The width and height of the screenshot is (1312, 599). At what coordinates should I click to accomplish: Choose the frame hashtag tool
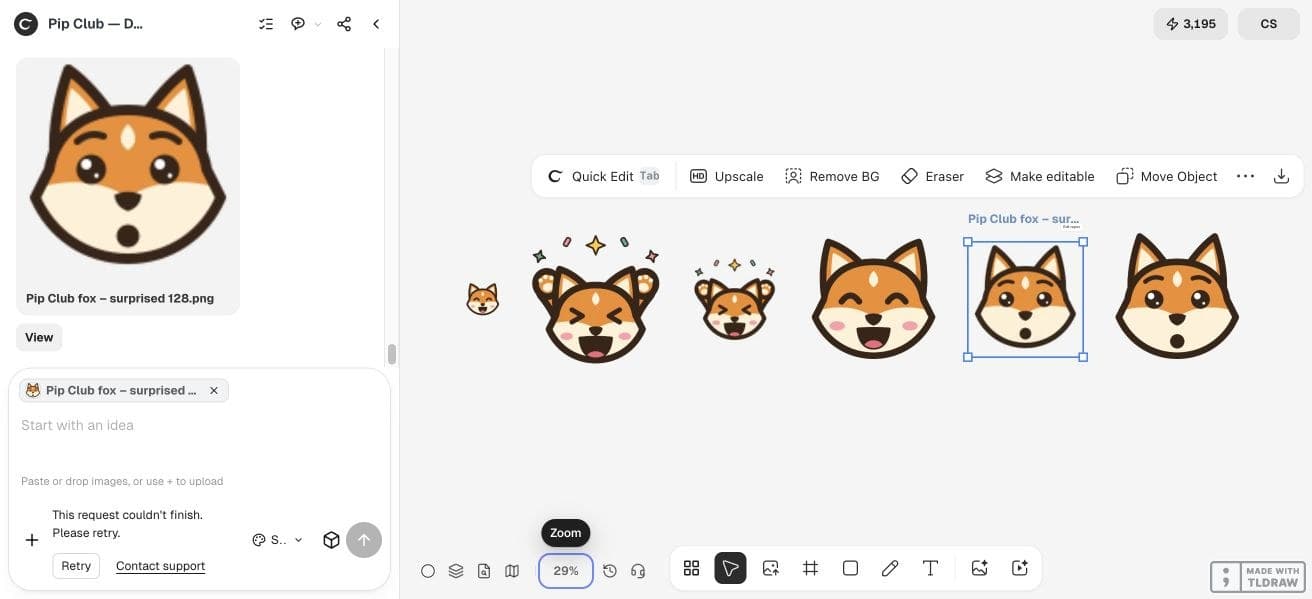point(811,568)
